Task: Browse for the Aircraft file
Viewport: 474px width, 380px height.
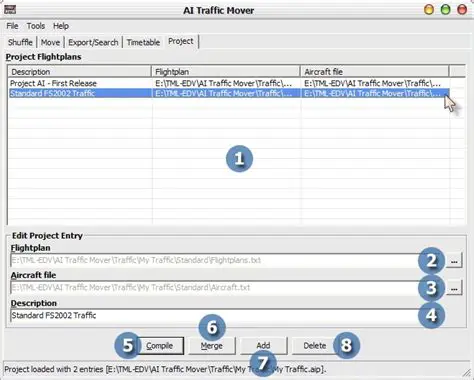Action: click(x=454, y=288)
